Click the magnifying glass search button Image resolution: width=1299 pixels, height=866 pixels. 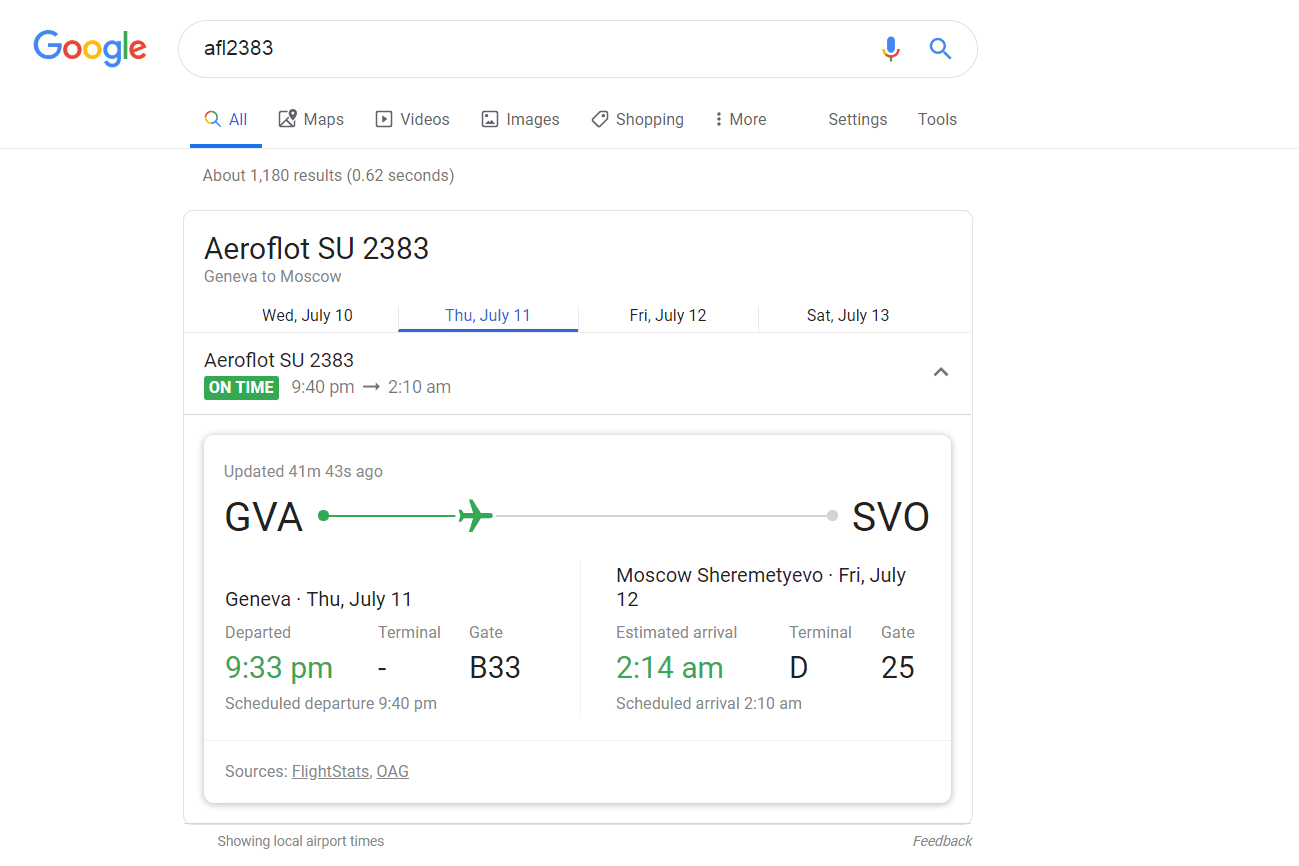940,48
